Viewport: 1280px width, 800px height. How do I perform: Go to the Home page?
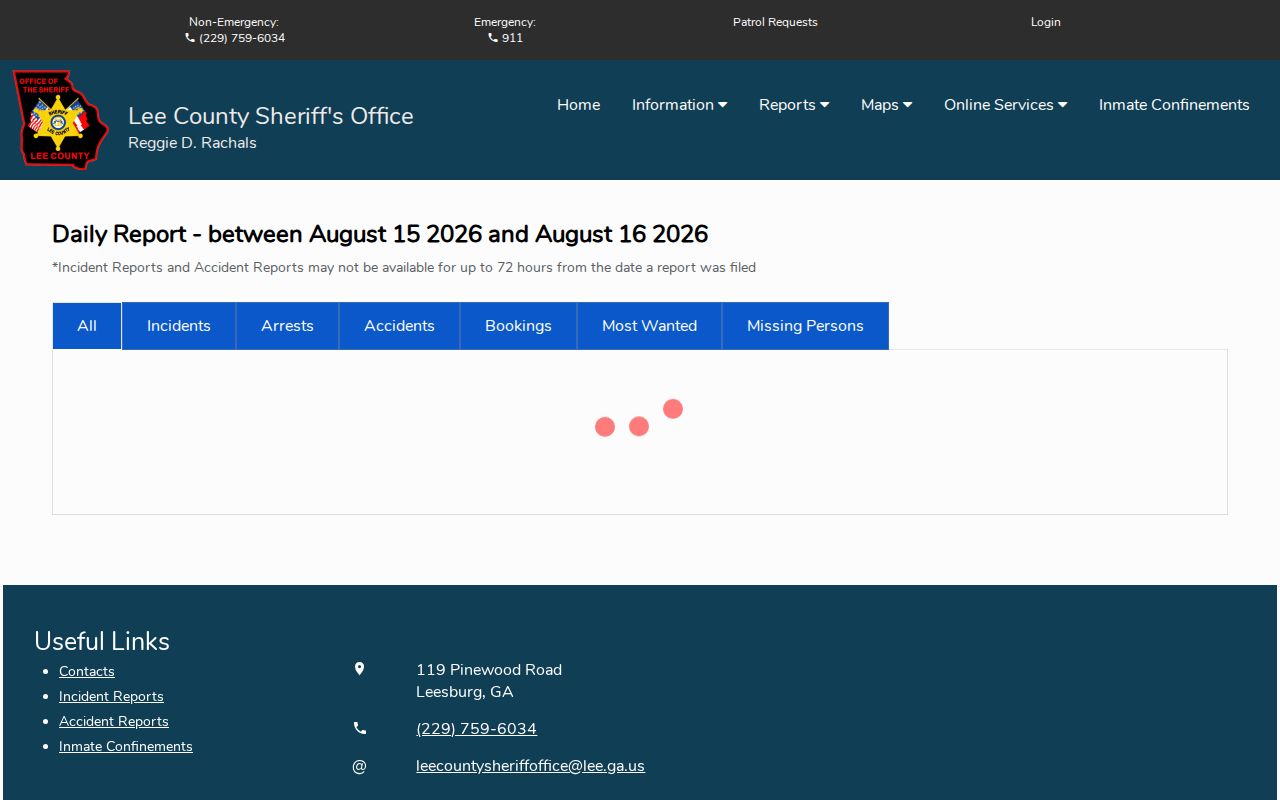point(578,105)
